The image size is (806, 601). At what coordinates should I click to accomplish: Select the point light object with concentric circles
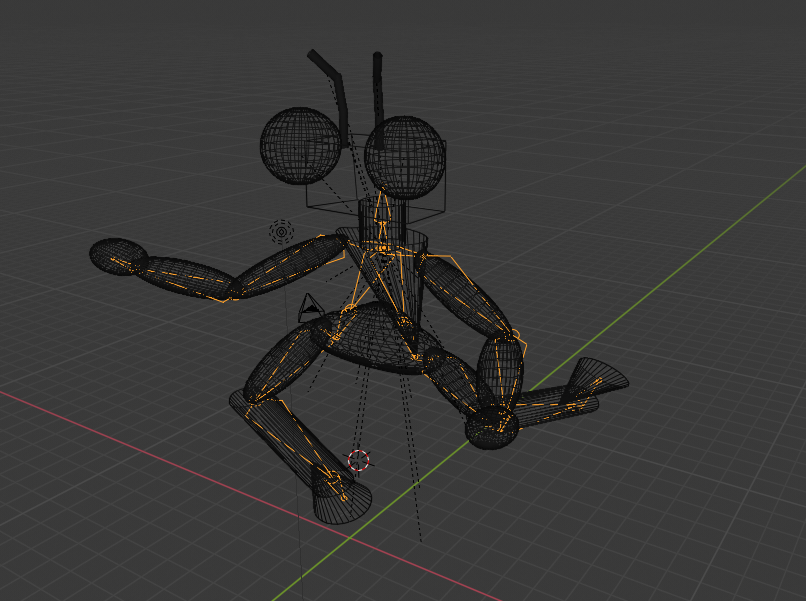tap(282, 232)
